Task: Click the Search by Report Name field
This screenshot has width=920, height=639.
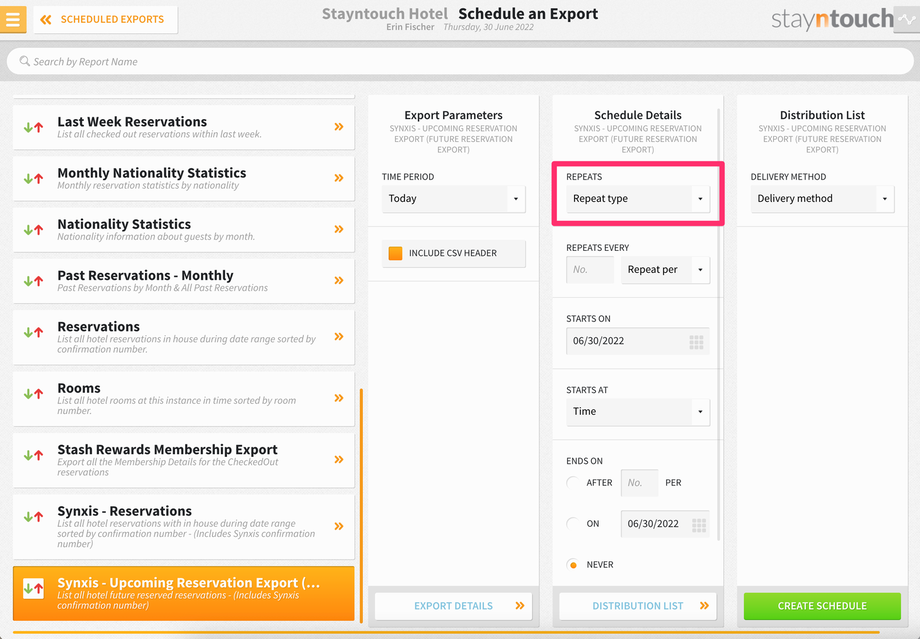Action: (x=459, y=62)
